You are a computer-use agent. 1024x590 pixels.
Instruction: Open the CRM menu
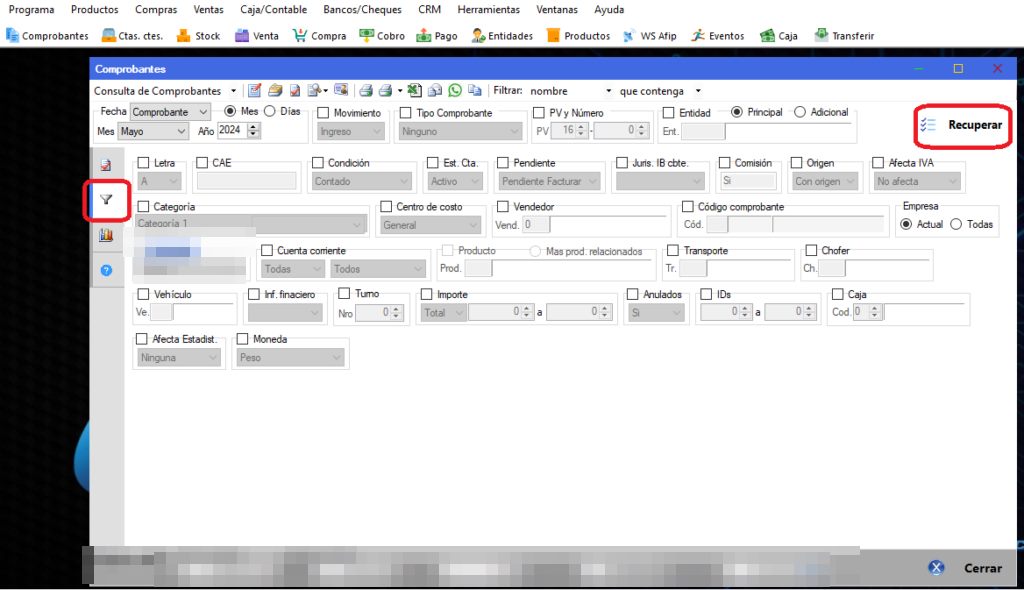pyautogui.click(x=429, y=10)
